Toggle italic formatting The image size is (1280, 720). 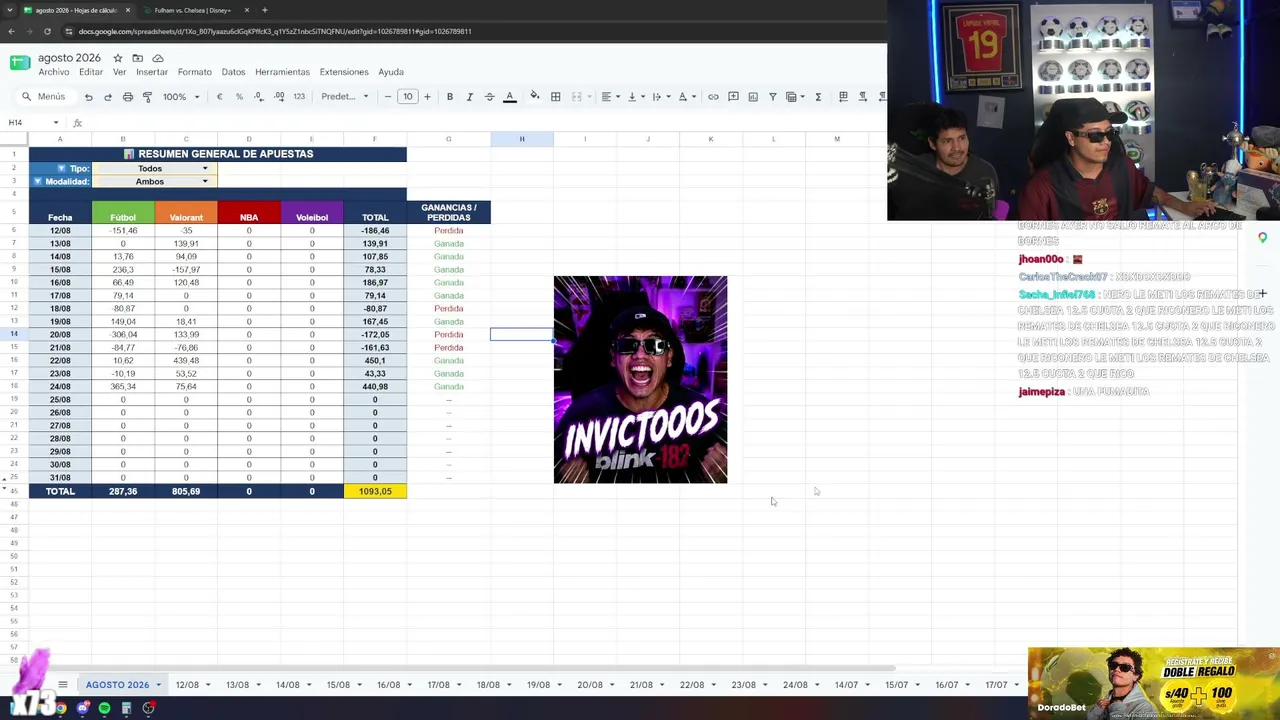470,97
